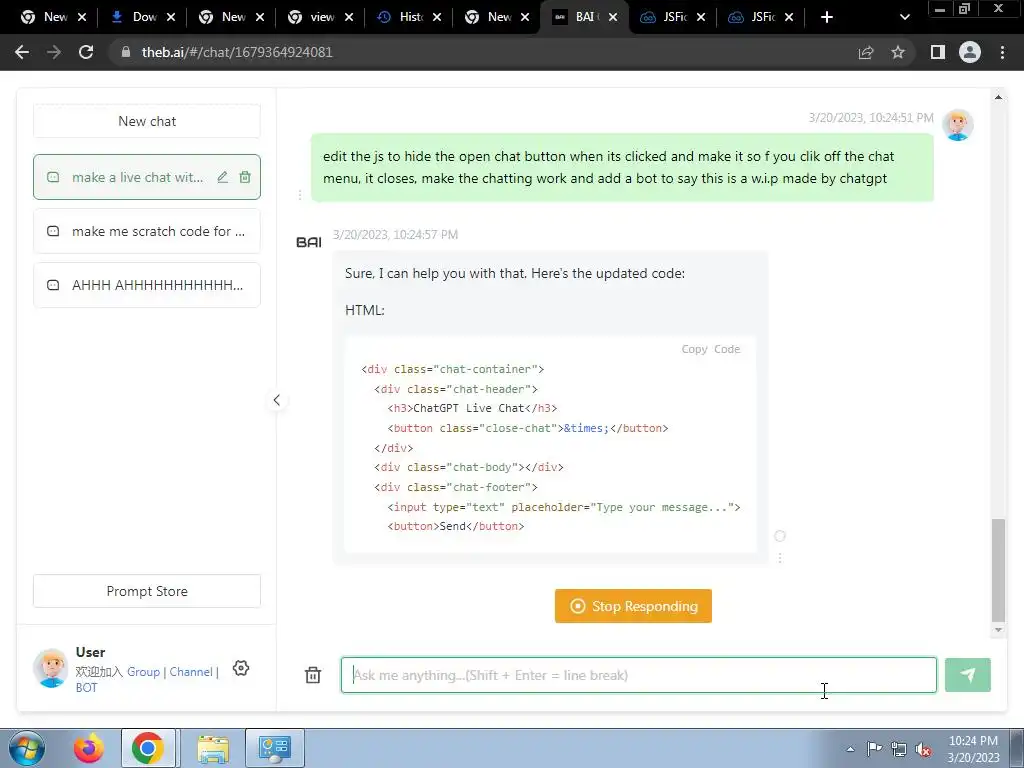Click the user avatar beside the green message
Viewport: 1024px width, 768px height.
point(957,125)
